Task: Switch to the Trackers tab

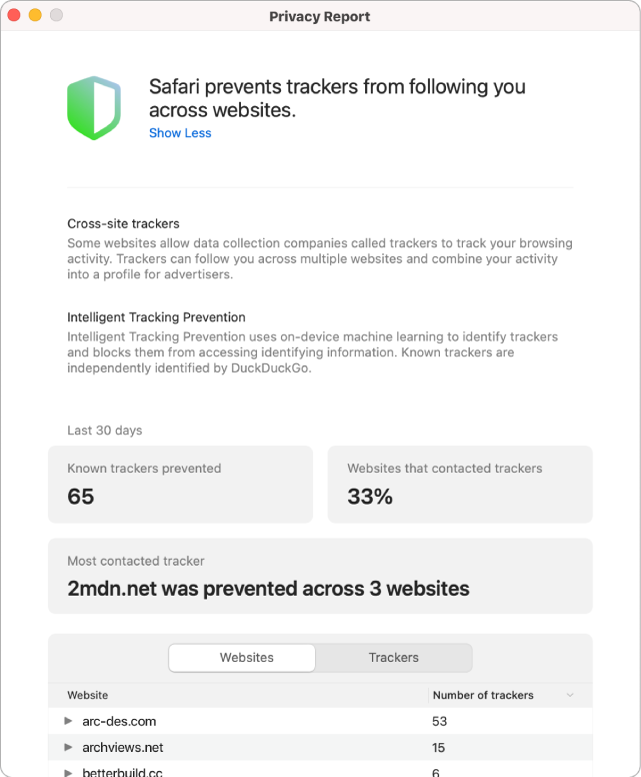Action: point(393,658)
